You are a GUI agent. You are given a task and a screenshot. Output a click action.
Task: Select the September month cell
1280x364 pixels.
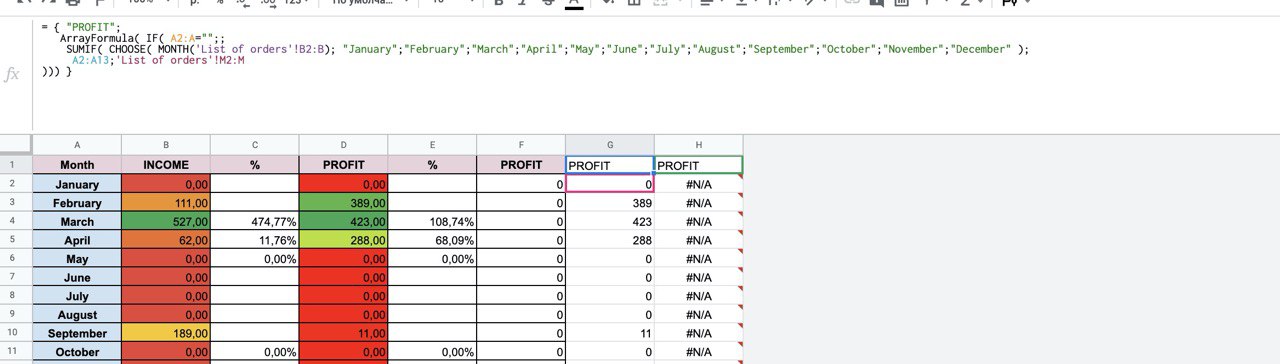77,333
